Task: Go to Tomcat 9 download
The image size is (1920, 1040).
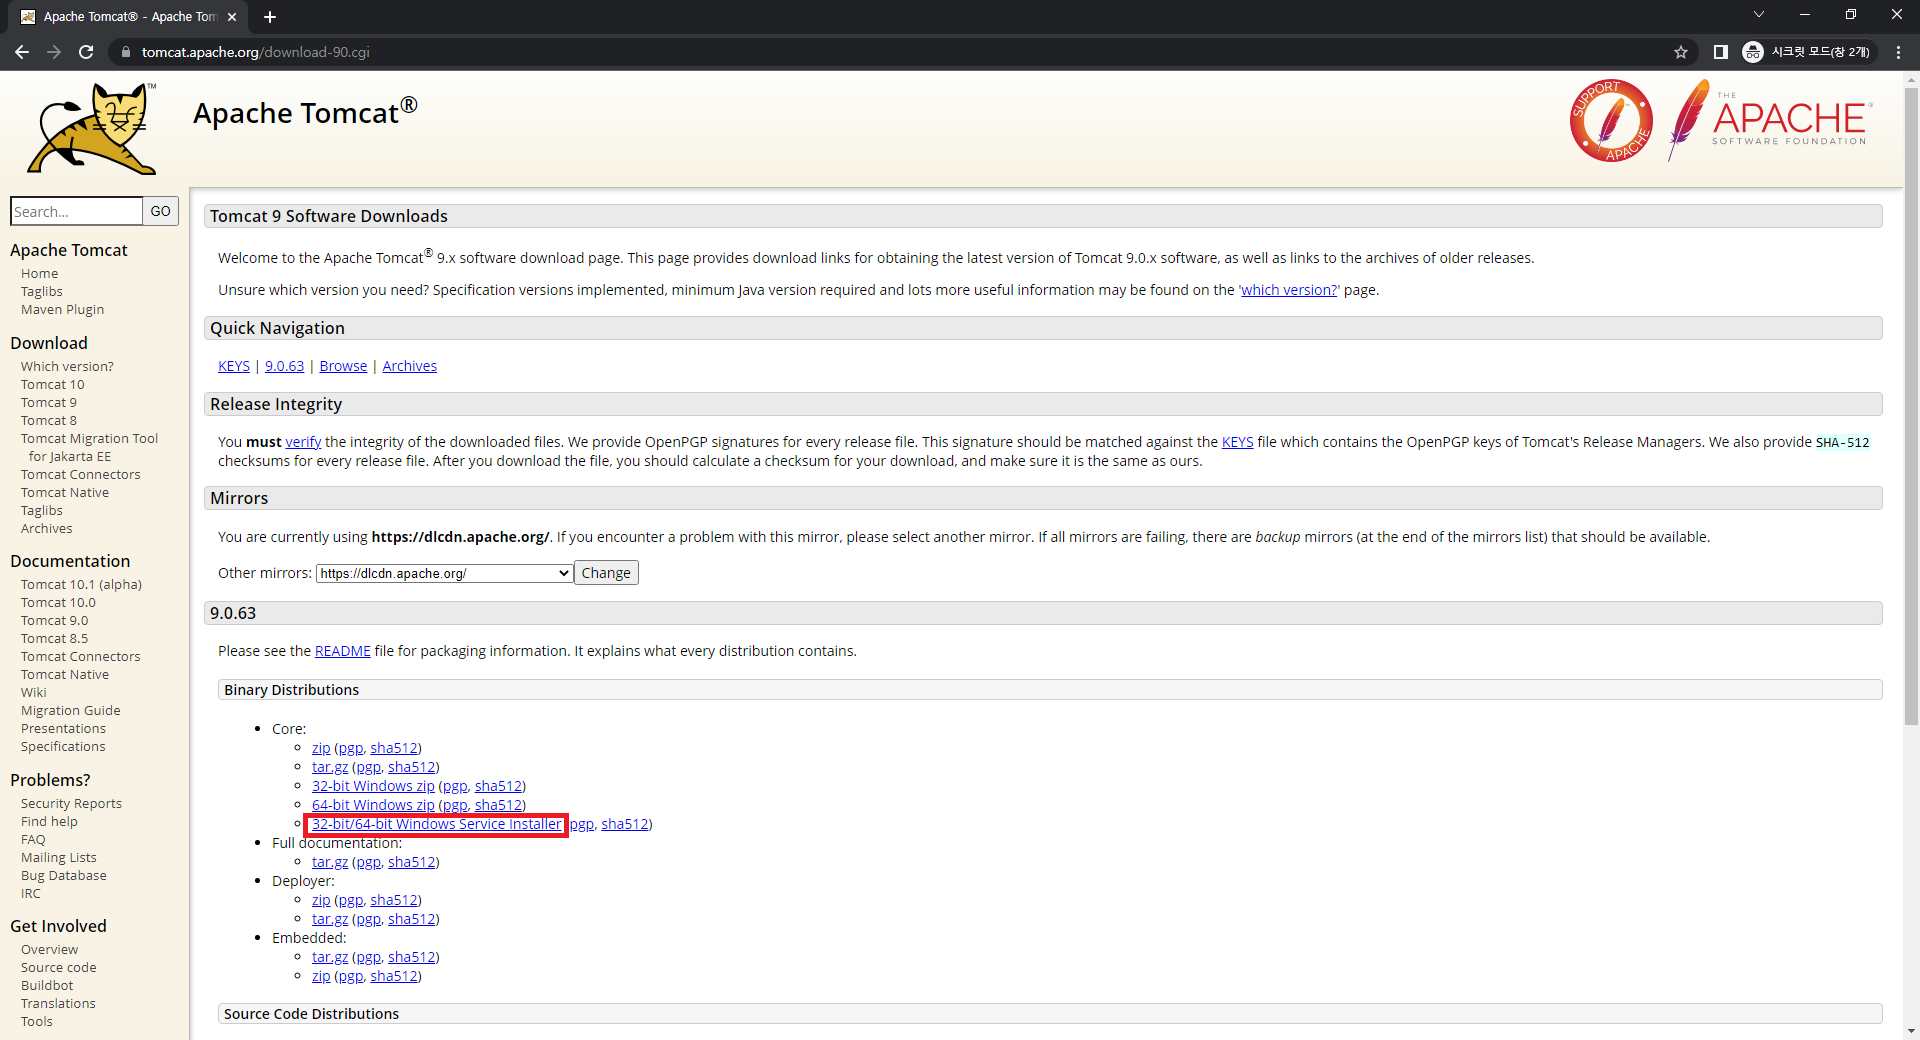Action: (48, 403)
